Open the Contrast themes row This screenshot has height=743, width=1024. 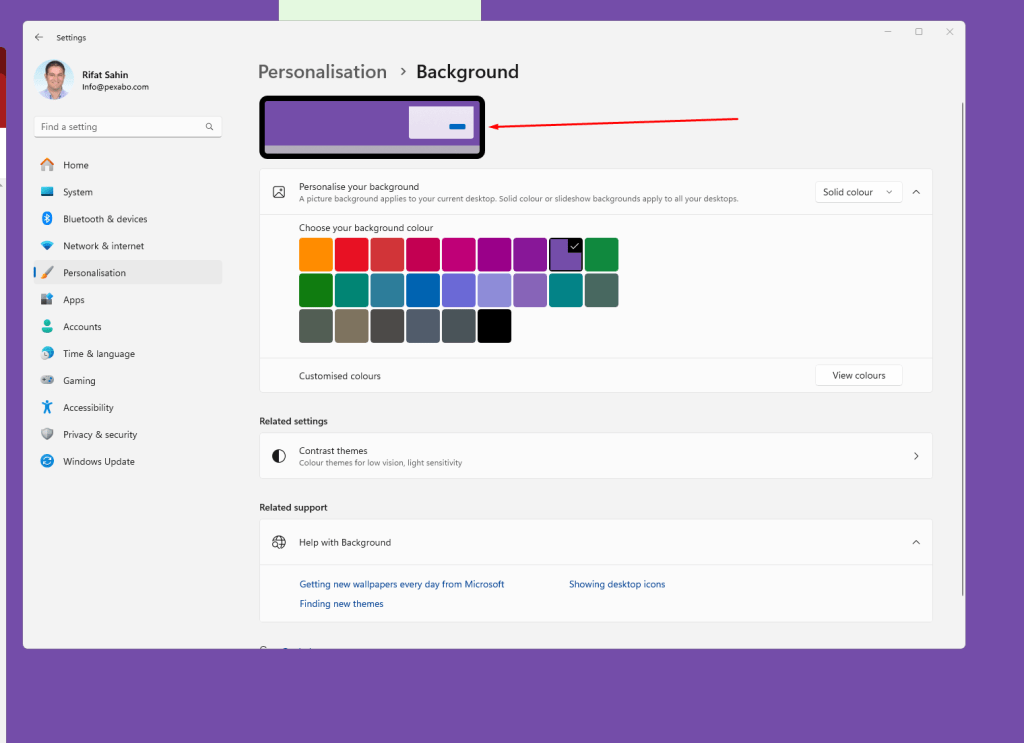(596, 456)
